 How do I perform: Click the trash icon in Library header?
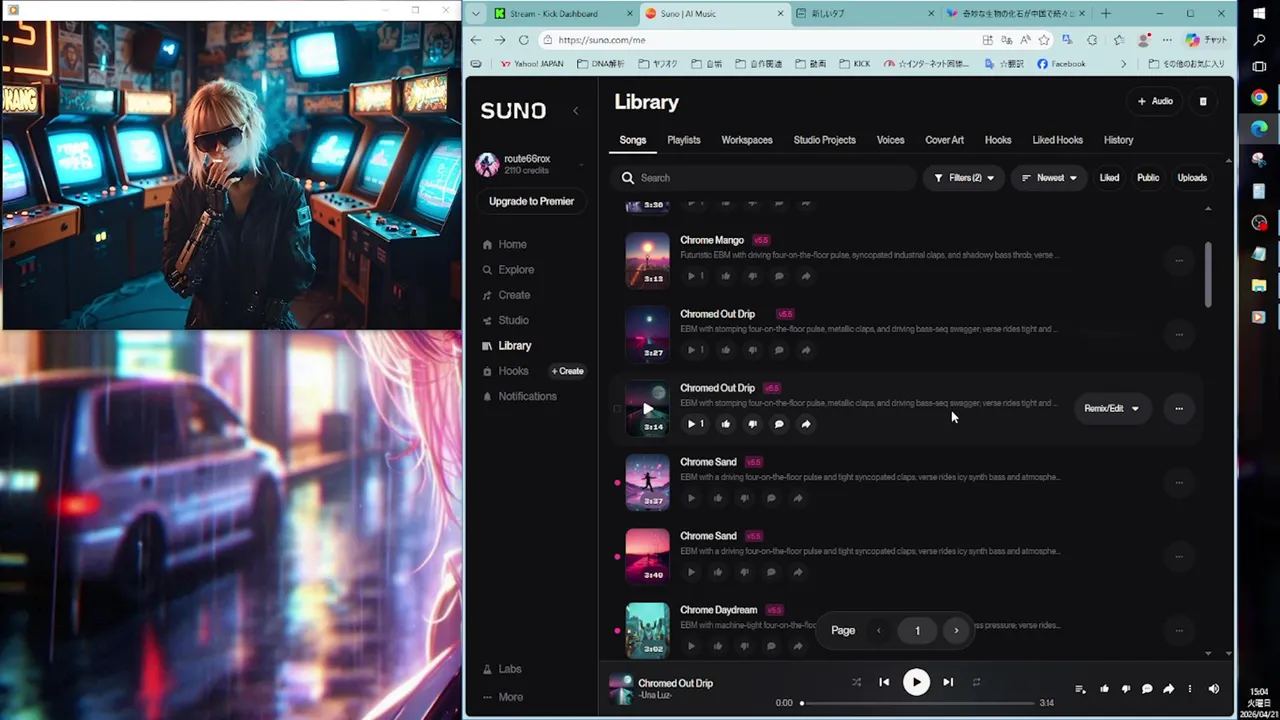pos(1203,101)
